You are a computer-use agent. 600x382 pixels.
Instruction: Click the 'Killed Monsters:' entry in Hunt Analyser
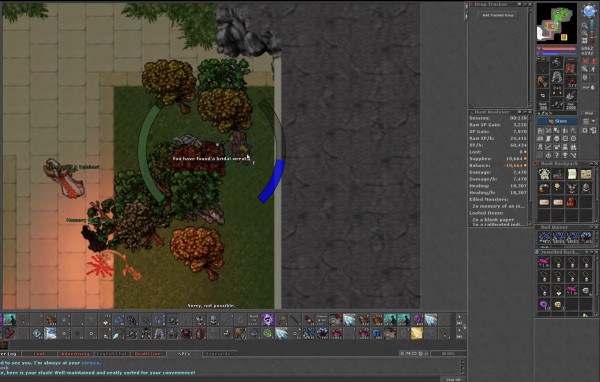coord(489,199)
